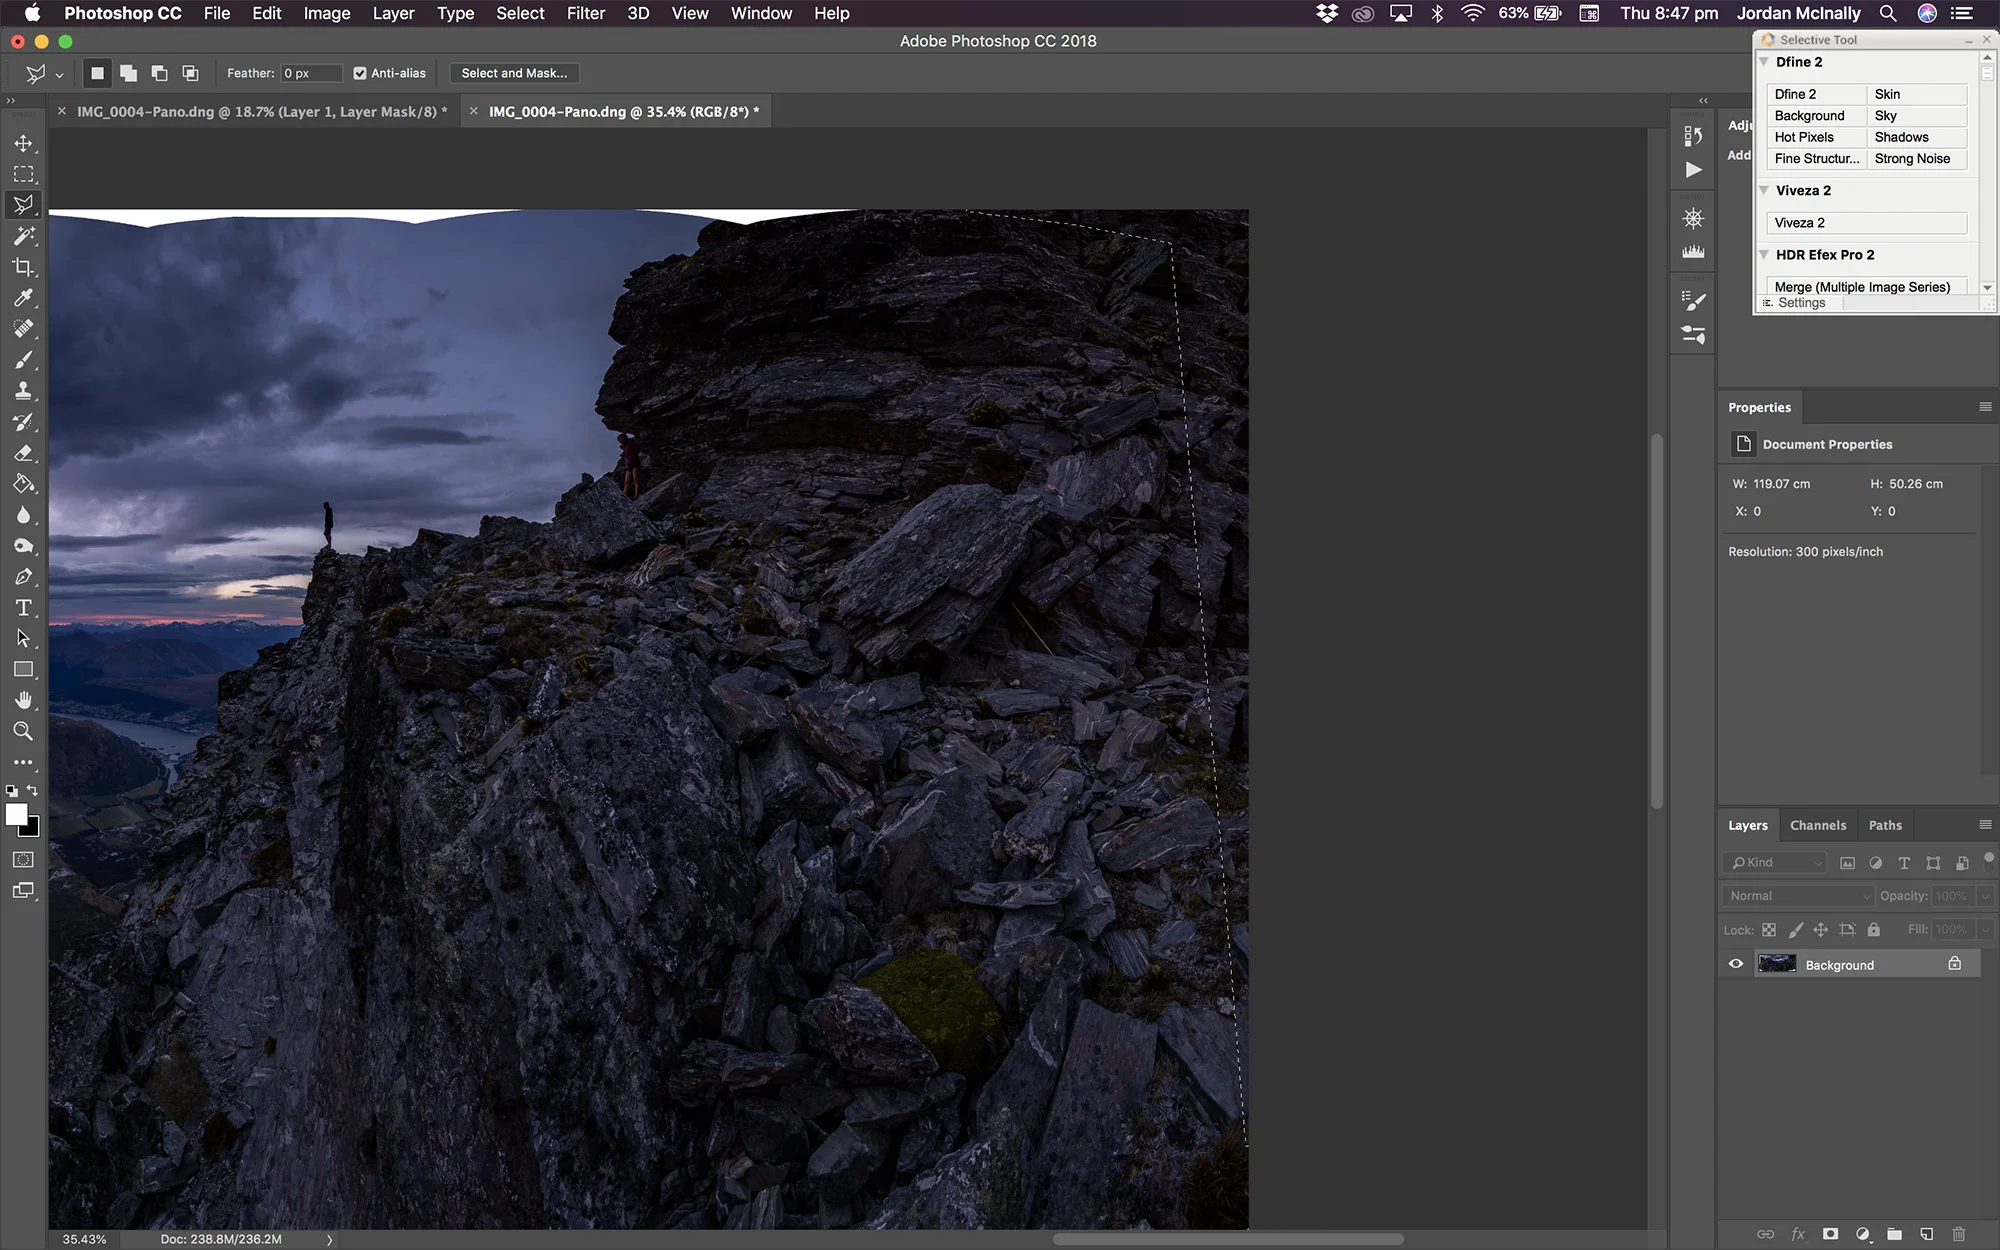2000x1250 pixels.
Task: Click the foreground color swatch
Action: (x=16, y=814)
